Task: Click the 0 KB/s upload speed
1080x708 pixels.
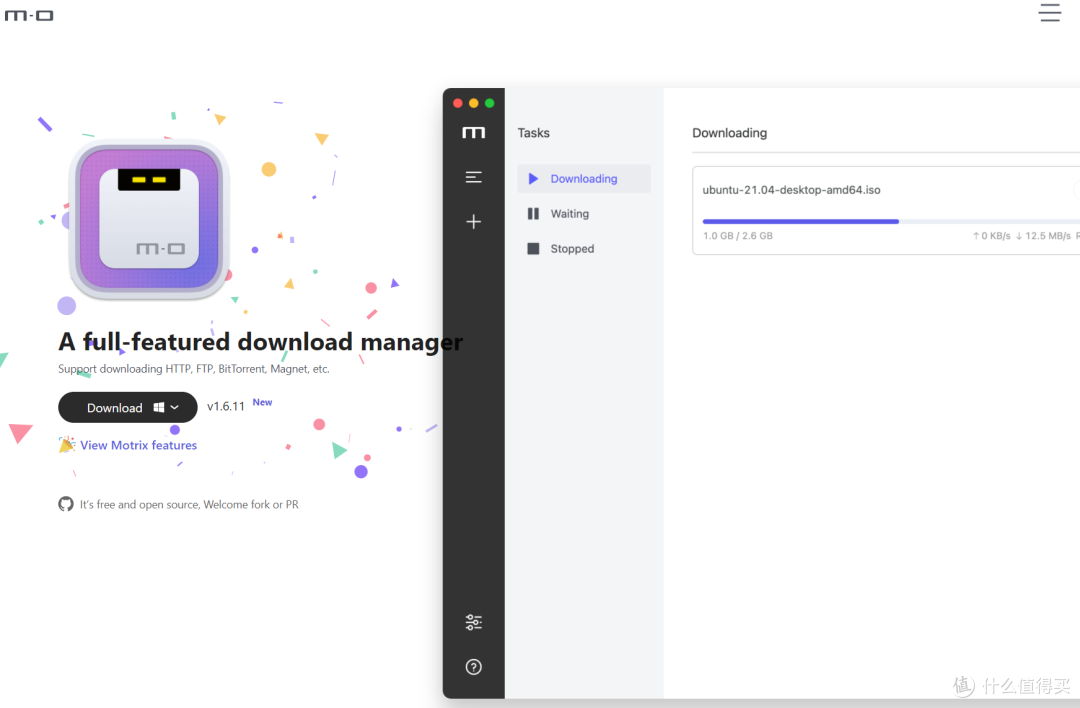Action: click(991, 236)
